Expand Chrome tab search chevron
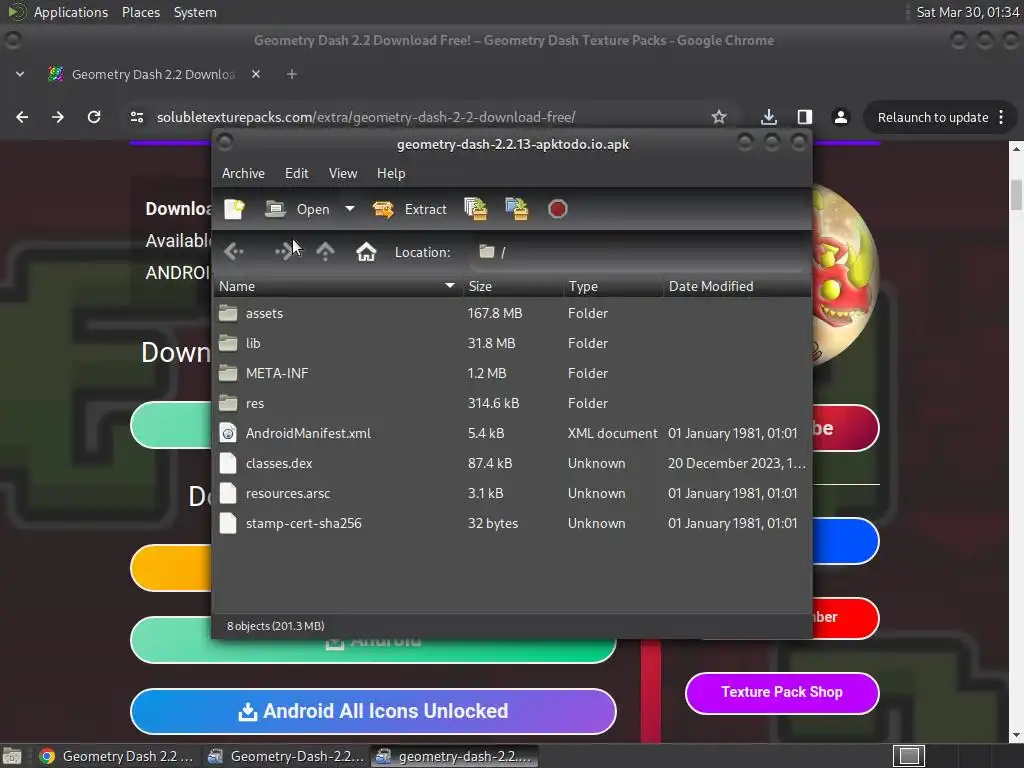 [20, 74]
